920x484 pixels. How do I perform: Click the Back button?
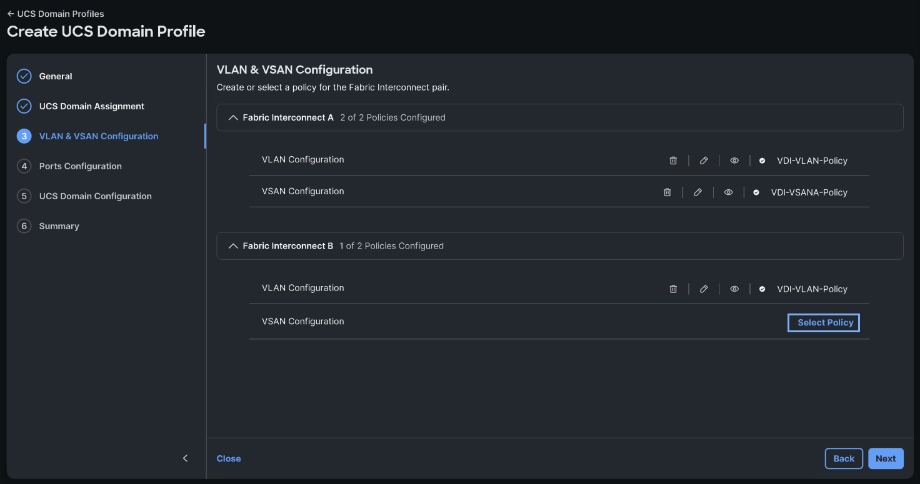click(x=844, y=459)
